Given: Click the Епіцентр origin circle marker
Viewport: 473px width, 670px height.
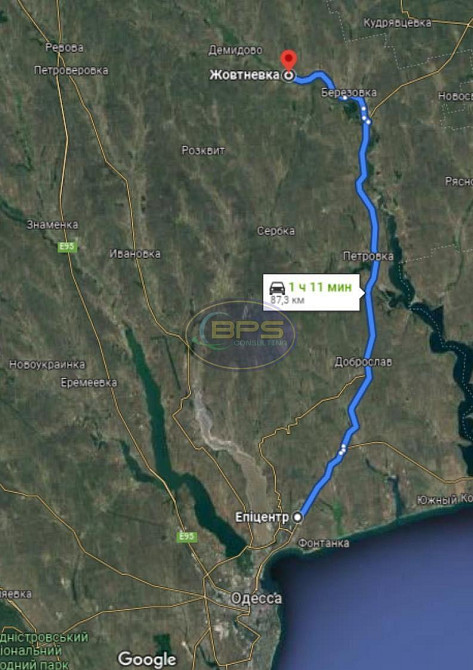Looking at the screenshot, I should coord(298,517).
